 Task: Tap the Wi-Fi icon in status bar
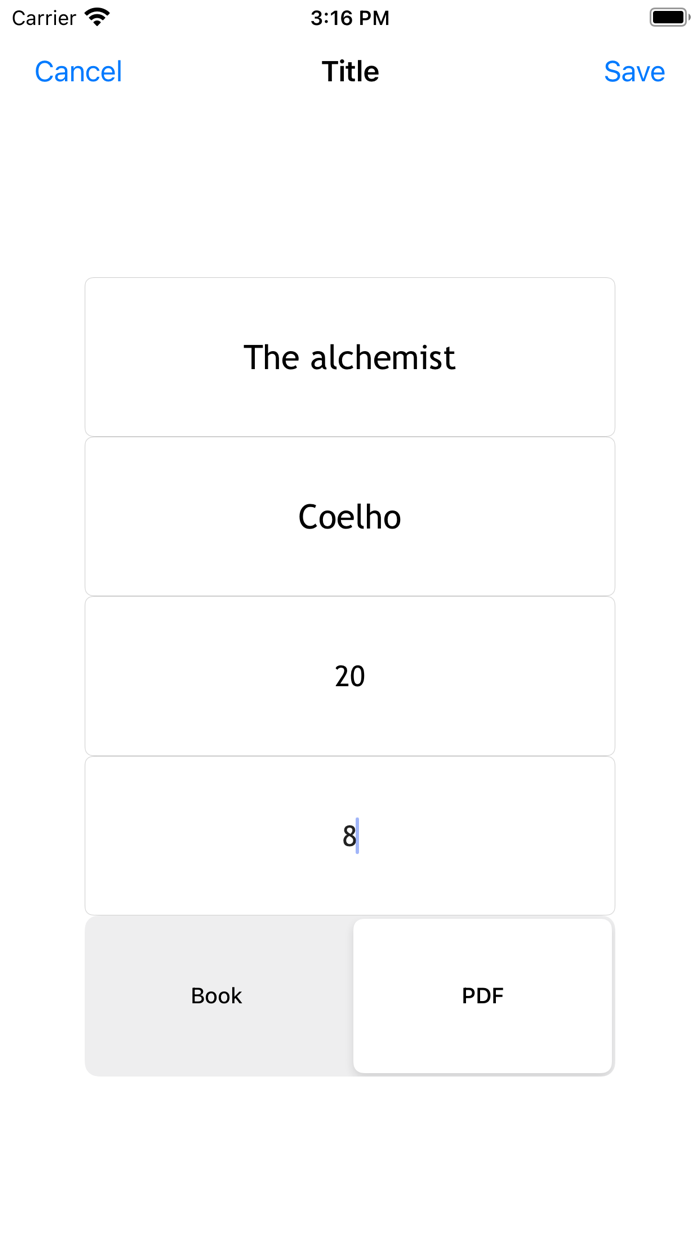[95, 16]
